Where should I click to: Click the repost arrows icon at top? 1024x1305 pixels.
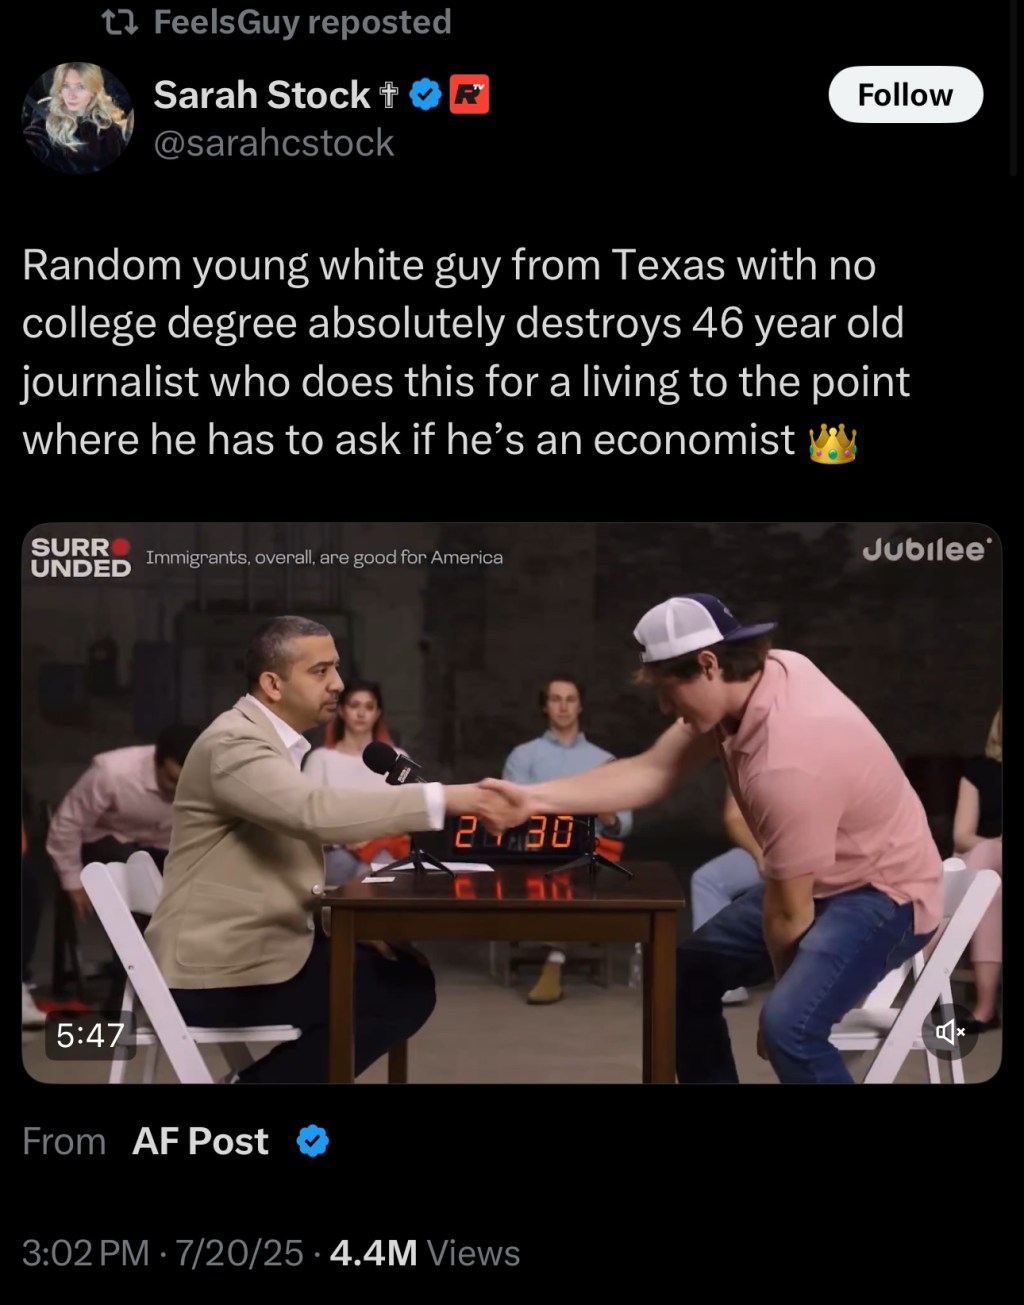click(122, 22)
